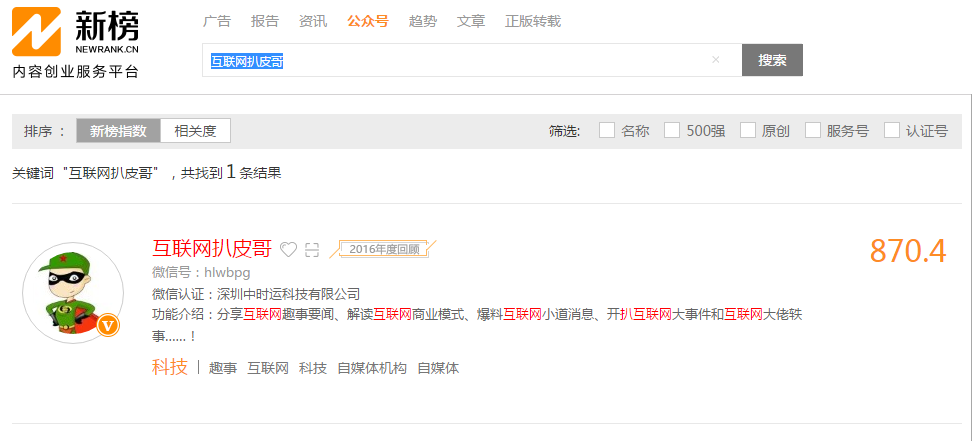Open the 广告 navigation tab

pyautogui.click(x=217, y=21)
